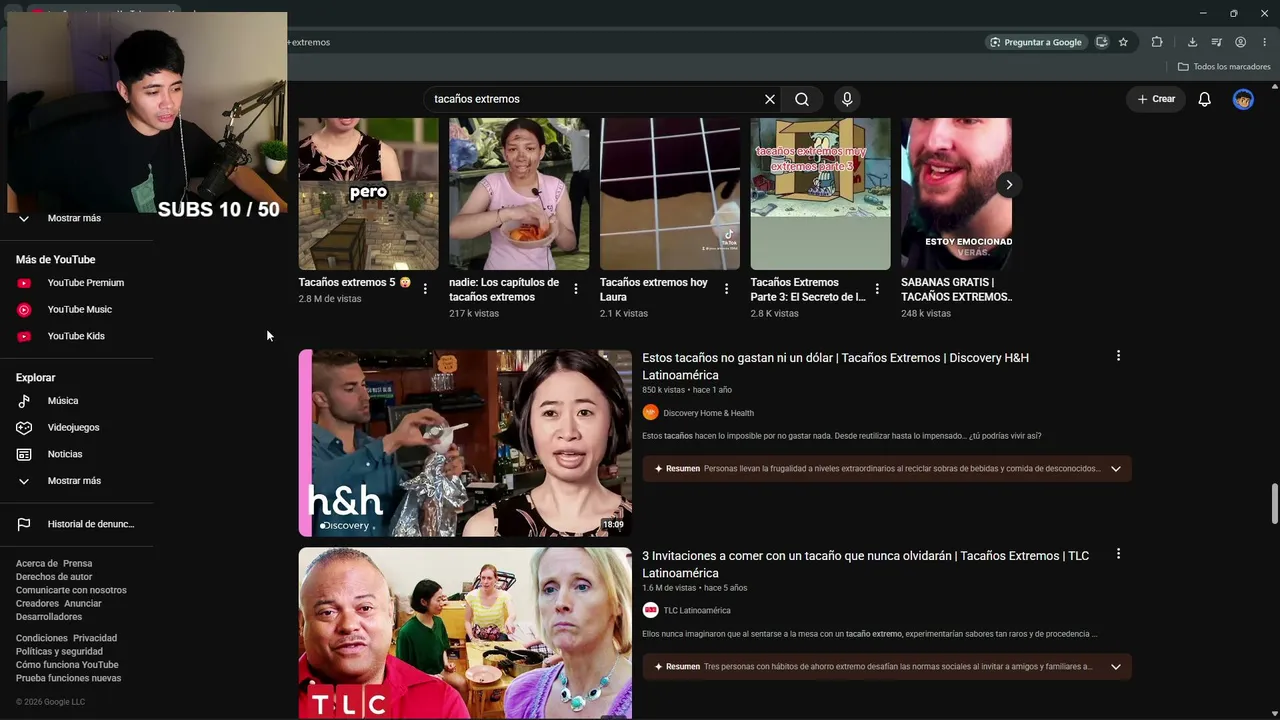Bookmark this page with the star icon

point(1124,42)
